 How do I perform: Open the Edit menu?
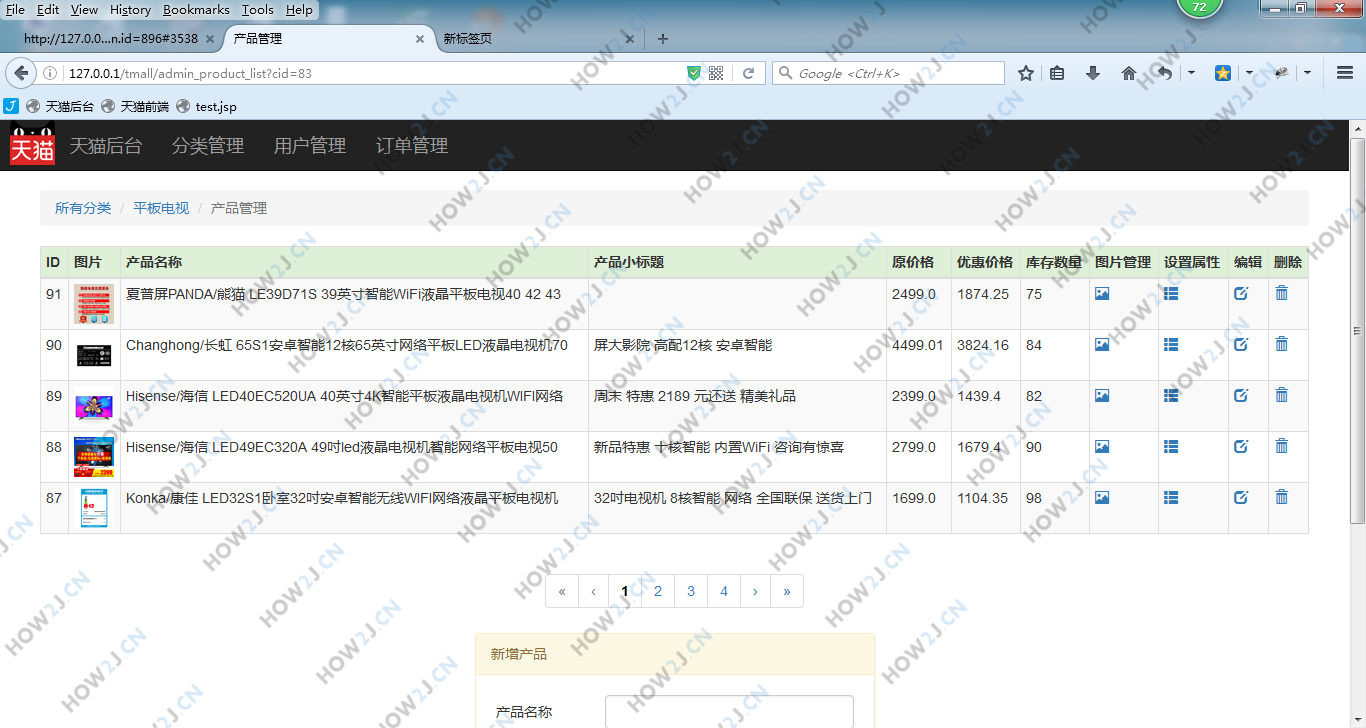point(47,9)
